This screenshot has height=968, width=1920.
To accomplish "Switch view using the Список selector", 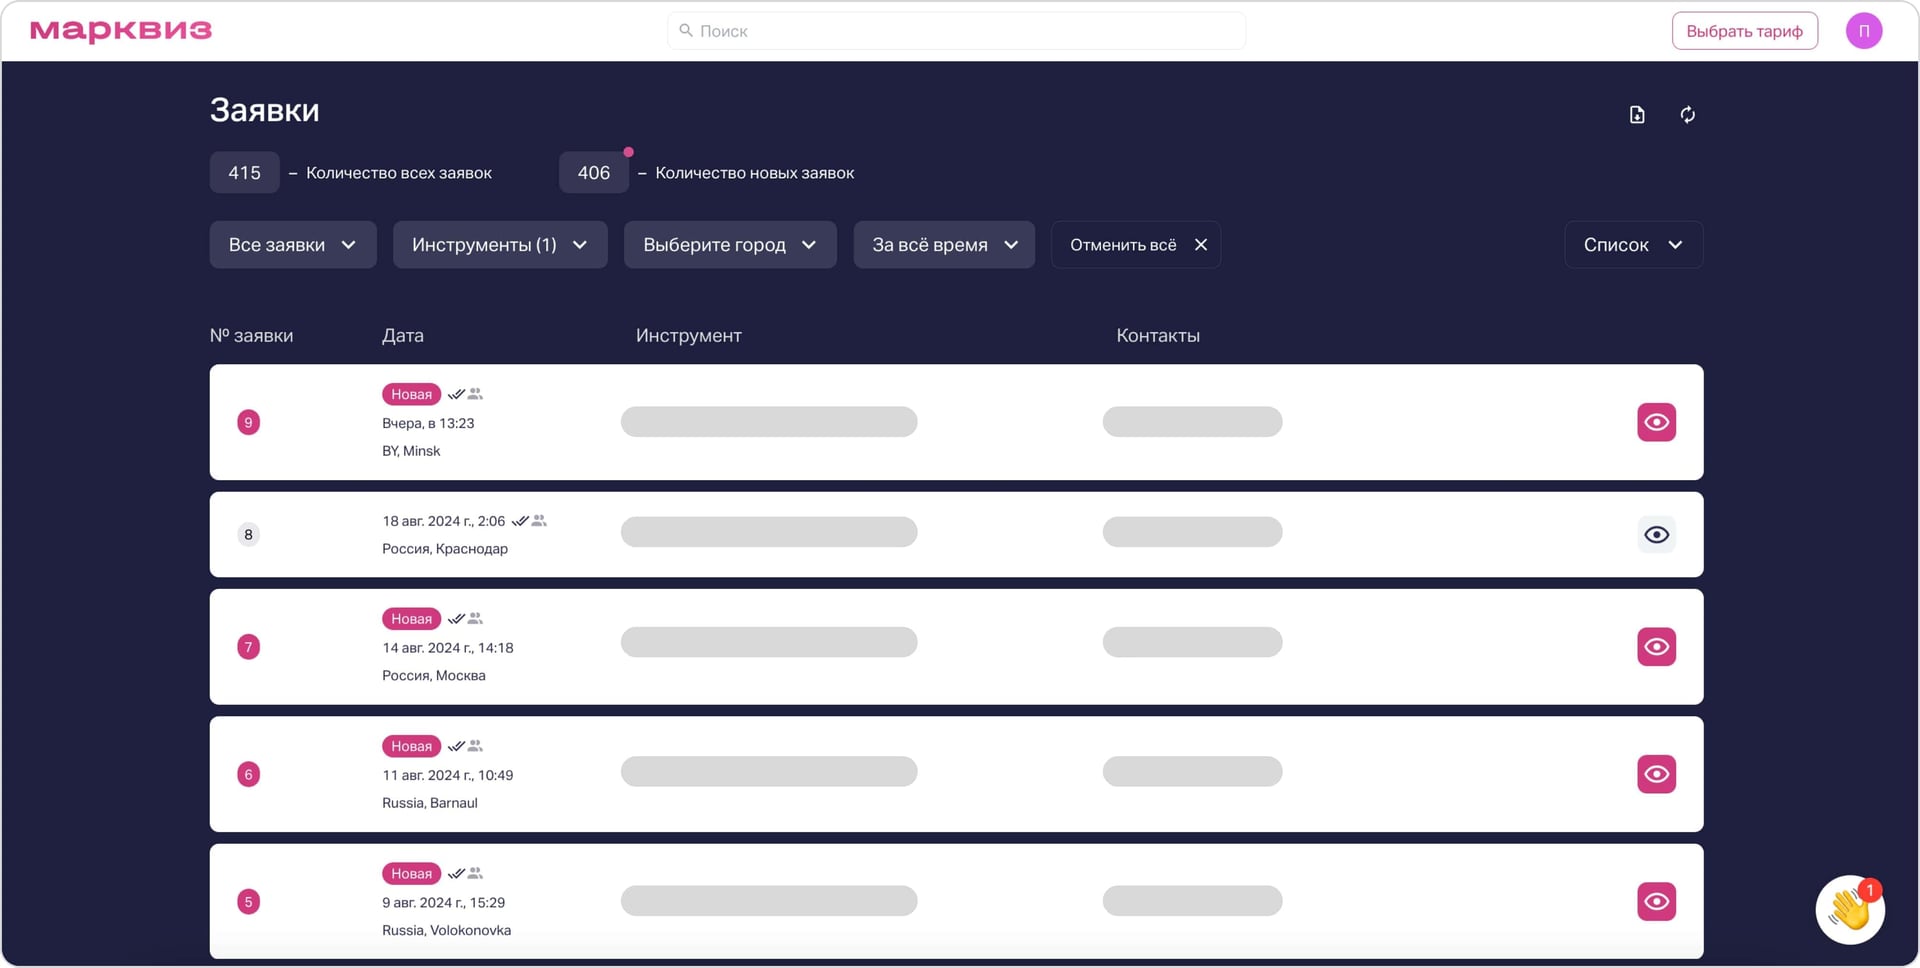I will pyautogui.click(x=1633, y=244).
